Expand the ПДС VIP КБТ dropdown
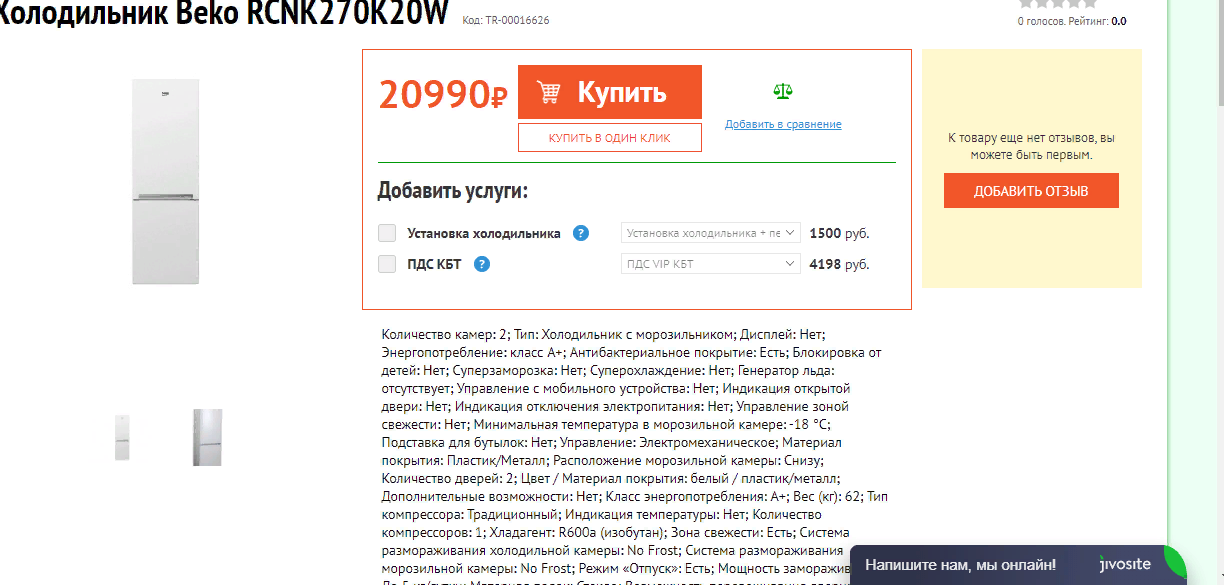 pos(711,264)
